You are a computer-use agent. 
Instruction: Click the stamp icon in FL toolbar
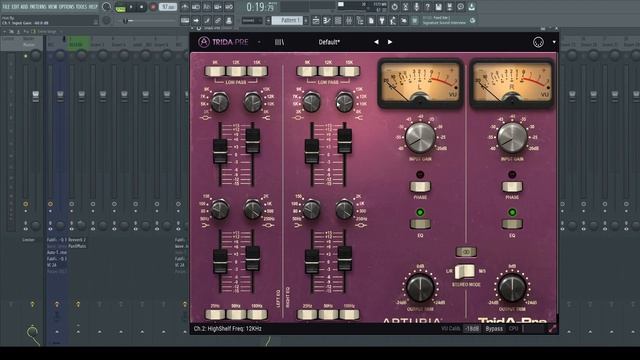point(229,20)
